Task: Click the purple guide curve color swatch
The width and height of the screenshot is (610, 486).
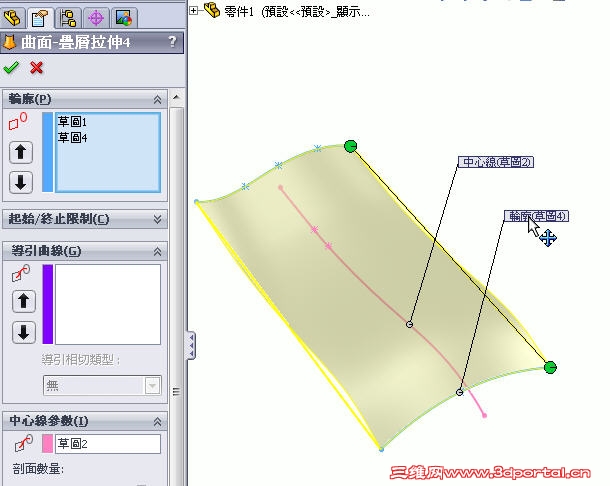Action: tap(47, 304)
